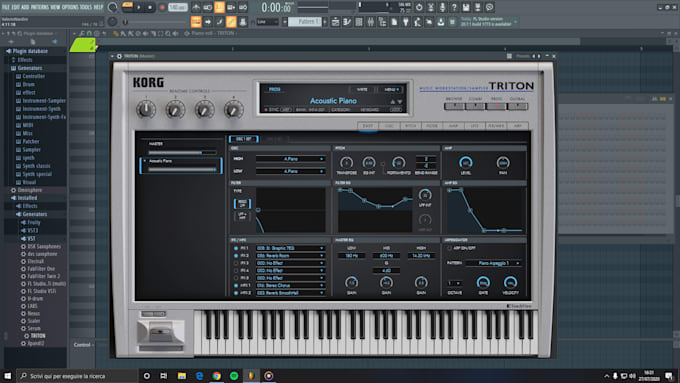
Task: Click the WRITE button in TRITON display
Action: pyautogui.click(x=362, y=89)
